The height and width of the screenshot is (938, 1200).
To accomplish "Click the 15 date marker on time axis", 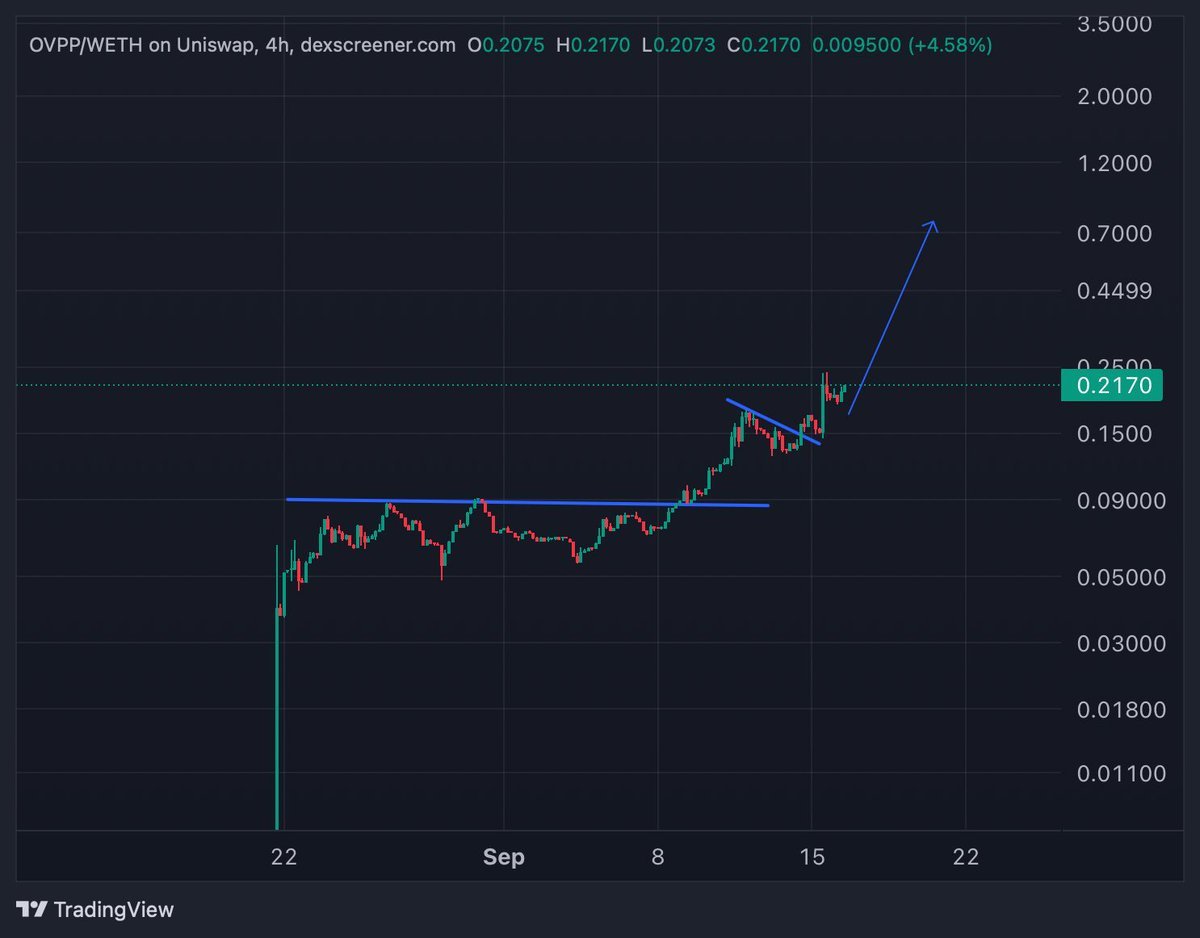I will tap(812, 857).
